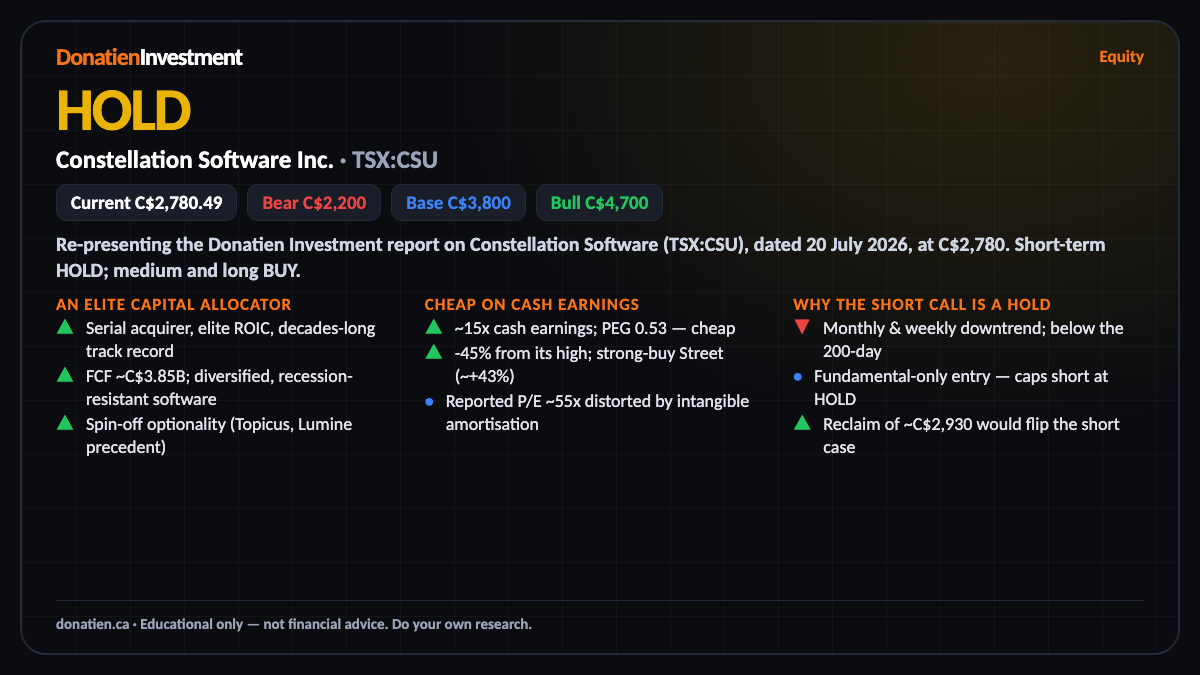The width and height of the screenshot is (1200, 675).
Task: Click the green triangle next to FCF ~C$3.85B
Action: pos(65,375)
